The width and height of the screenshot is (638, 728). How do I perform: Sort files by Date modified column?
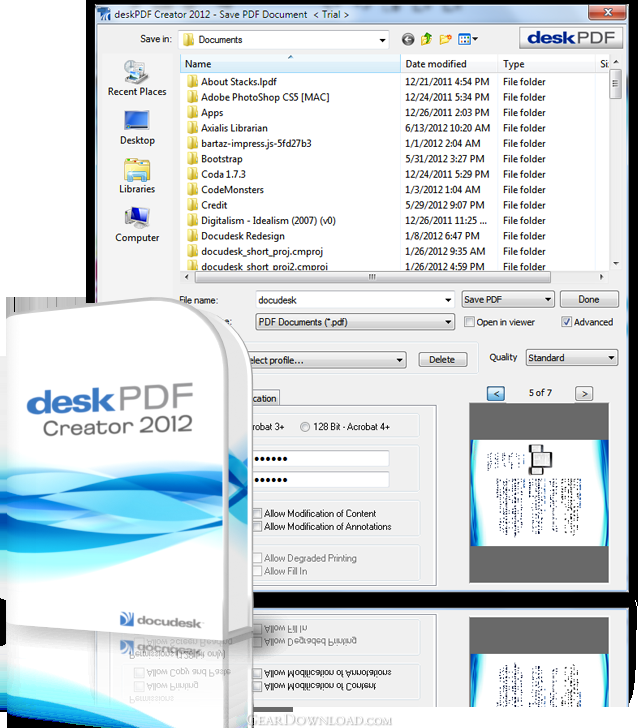point(436,64)
